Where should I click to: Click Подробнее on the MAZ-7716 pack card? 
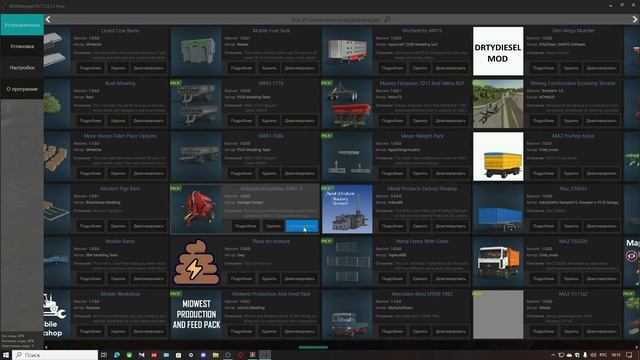[241, 120]
